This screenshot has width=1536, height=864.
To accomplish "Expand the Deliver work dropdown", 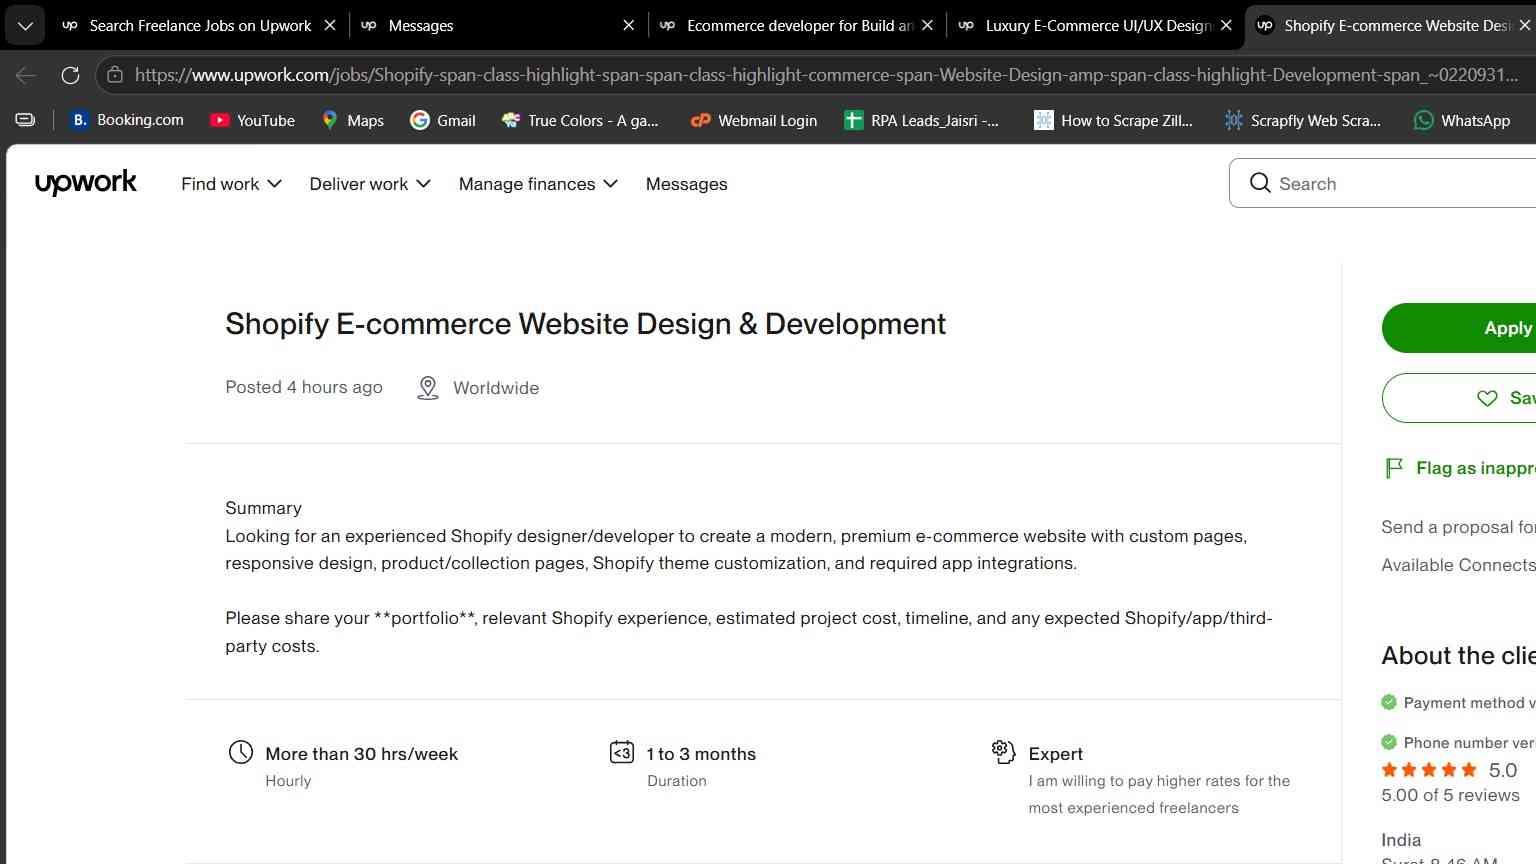I will pos(370,184).
